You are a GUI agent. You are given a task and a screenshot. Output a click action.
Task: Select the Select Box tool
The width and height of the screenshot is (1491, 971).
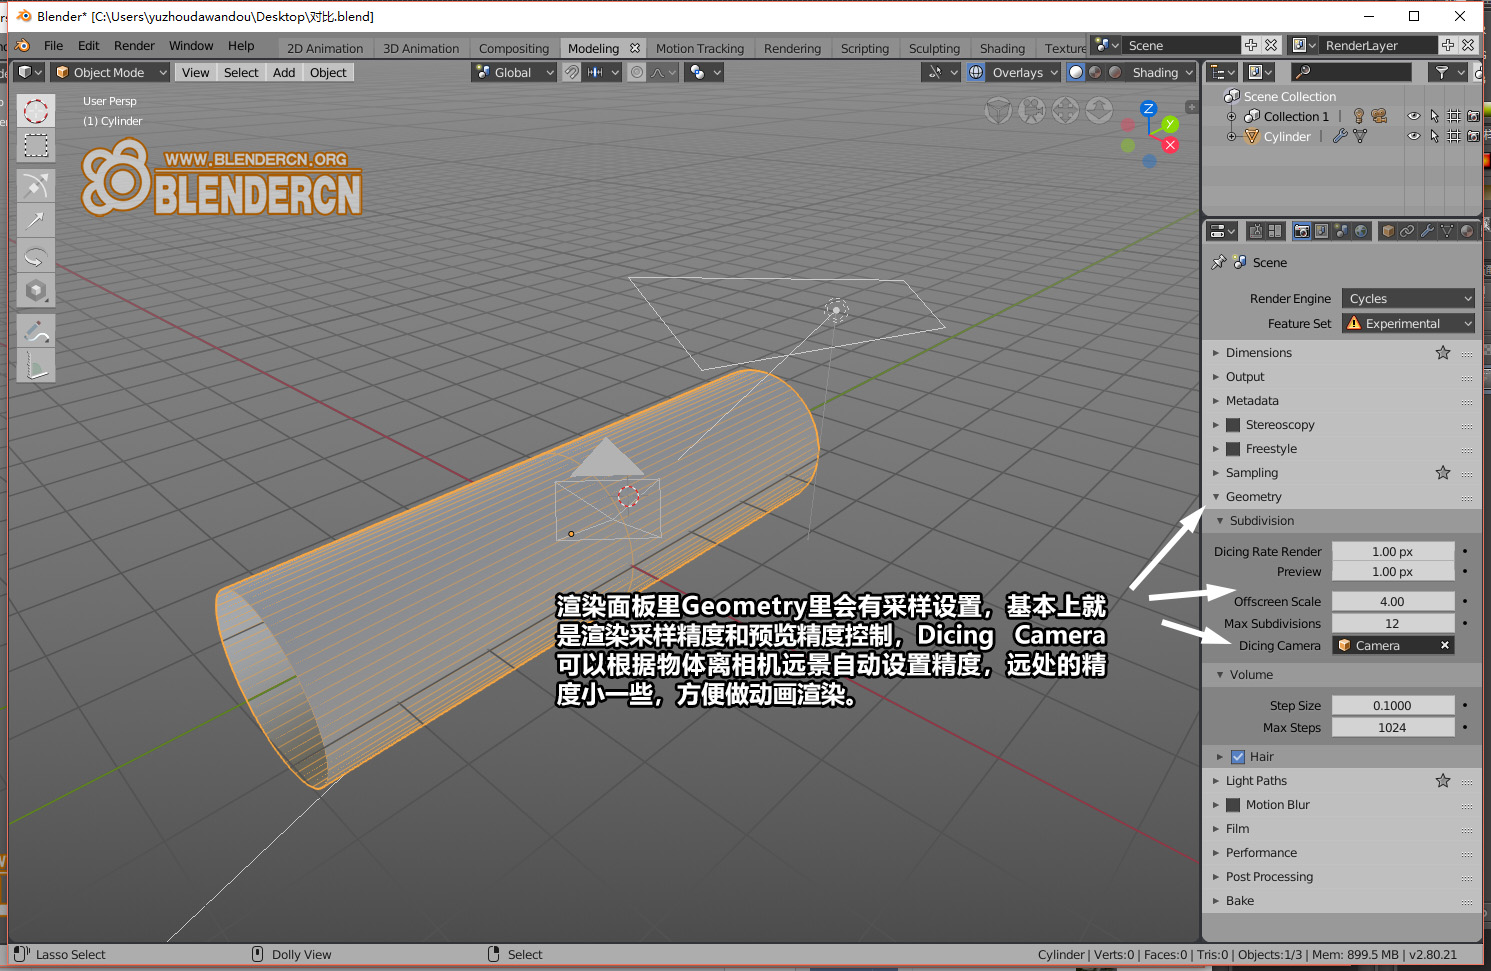pyautogui.click(x=36, y=146)
